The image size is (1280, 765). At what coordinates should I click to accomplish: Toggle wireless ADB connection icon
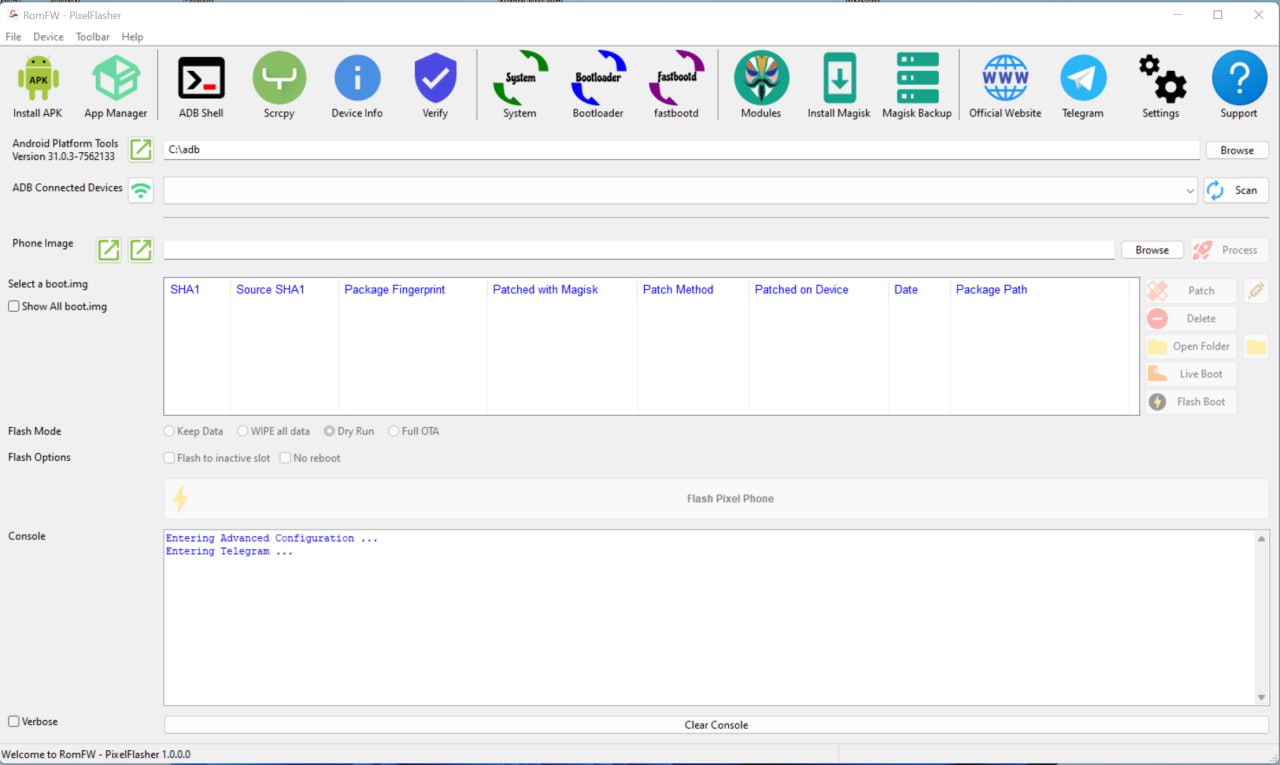141,190
